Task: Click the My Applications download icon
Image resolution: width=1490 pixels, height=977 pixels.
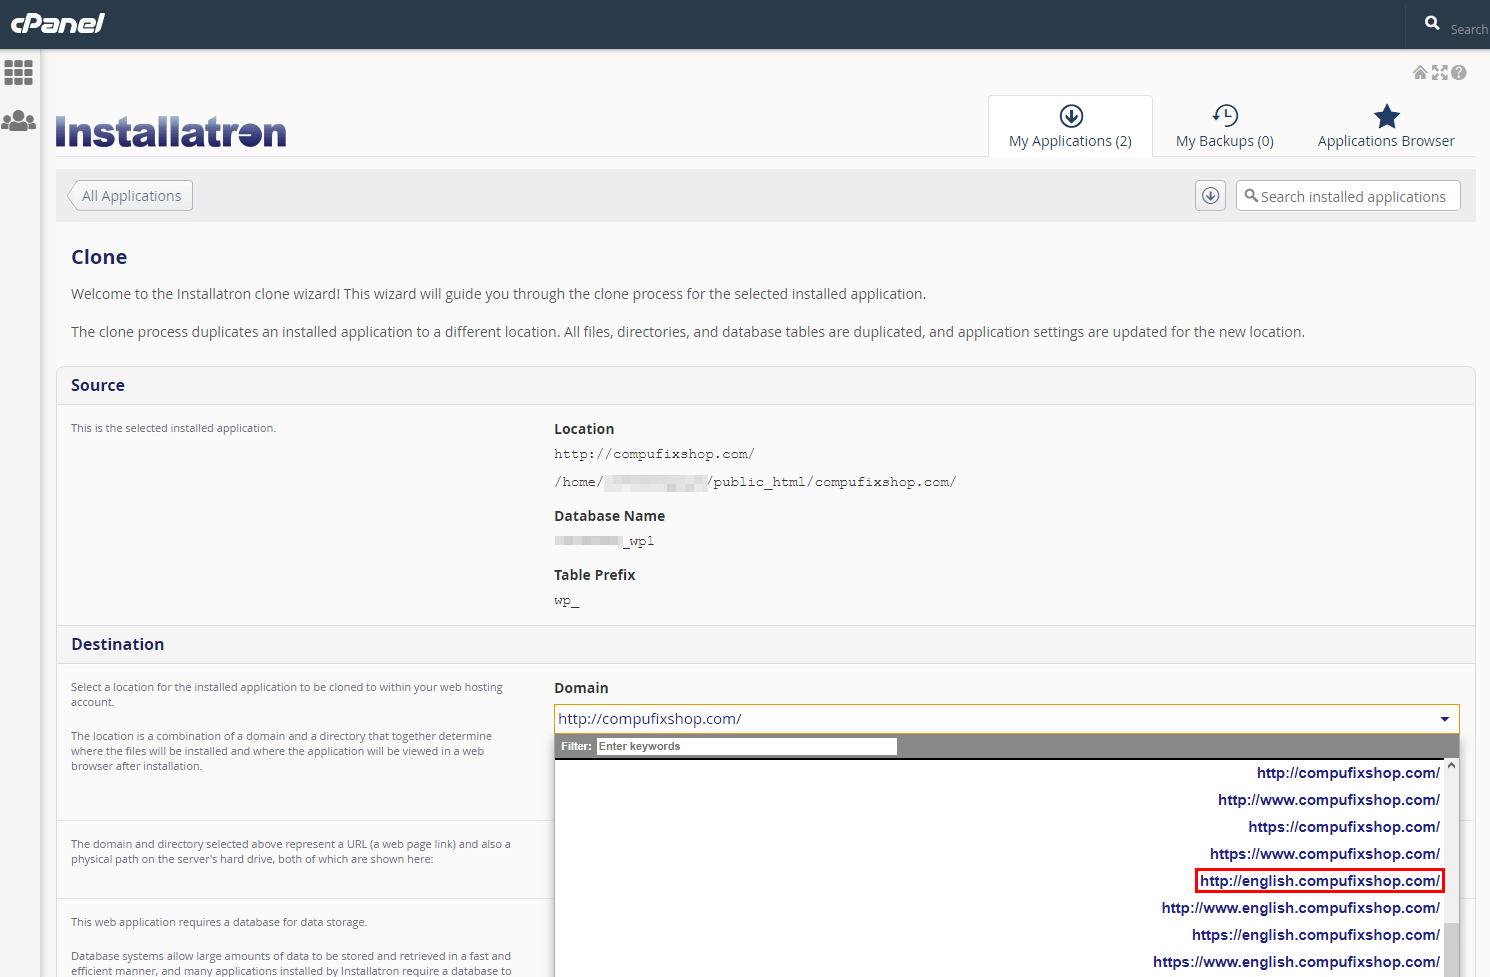Action: [1071, 116]
